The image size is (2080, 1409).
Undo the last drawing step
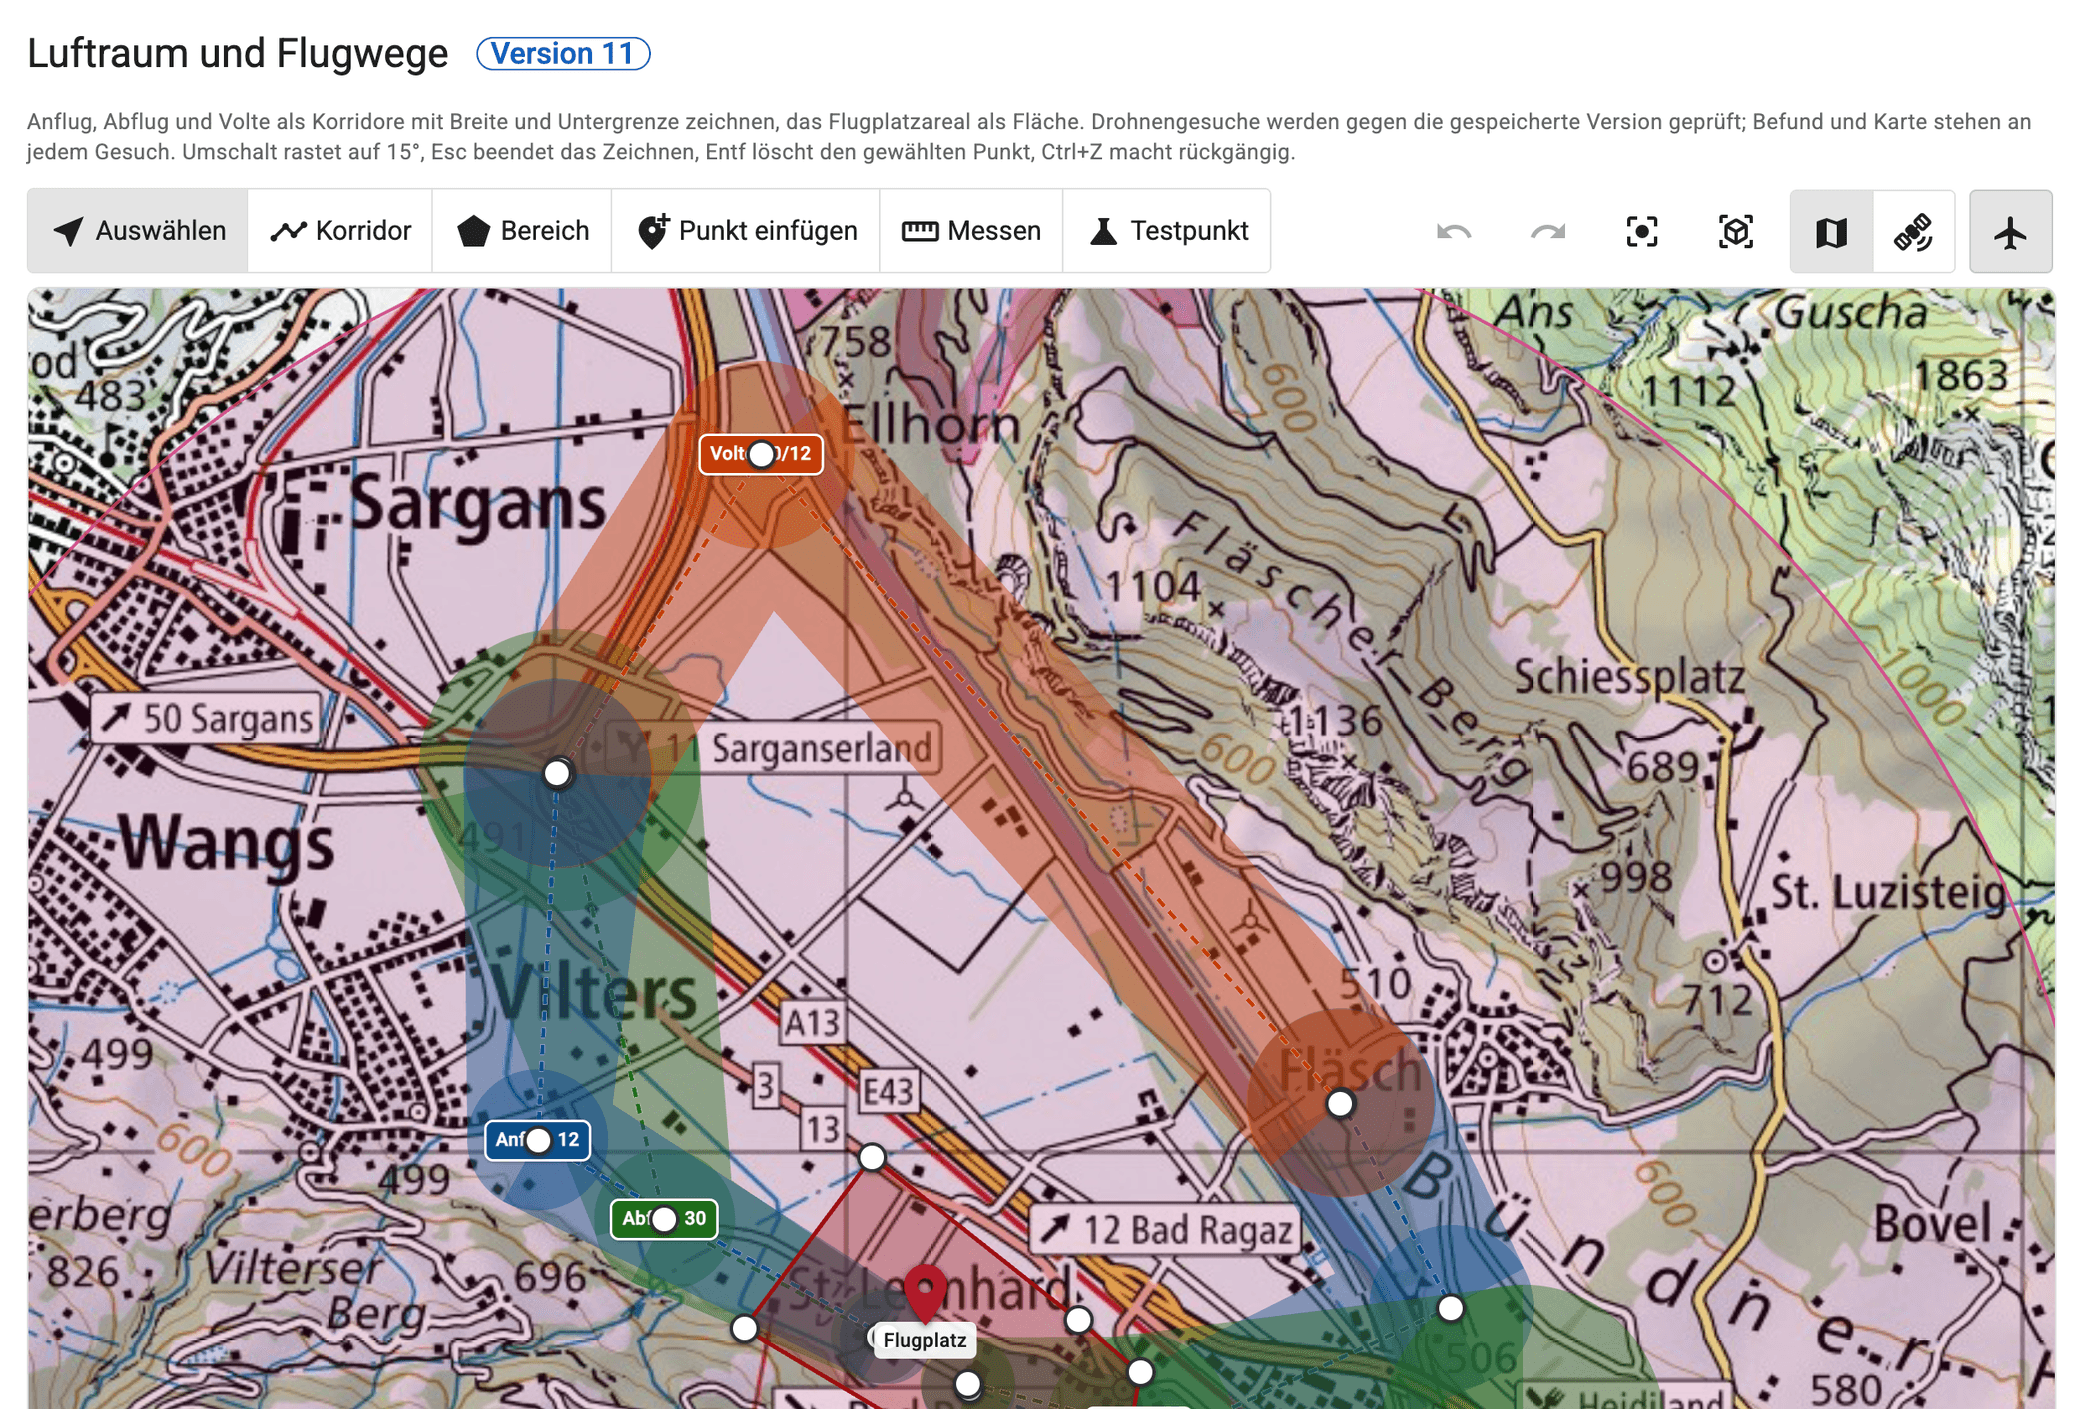[x=1454, y=232]
